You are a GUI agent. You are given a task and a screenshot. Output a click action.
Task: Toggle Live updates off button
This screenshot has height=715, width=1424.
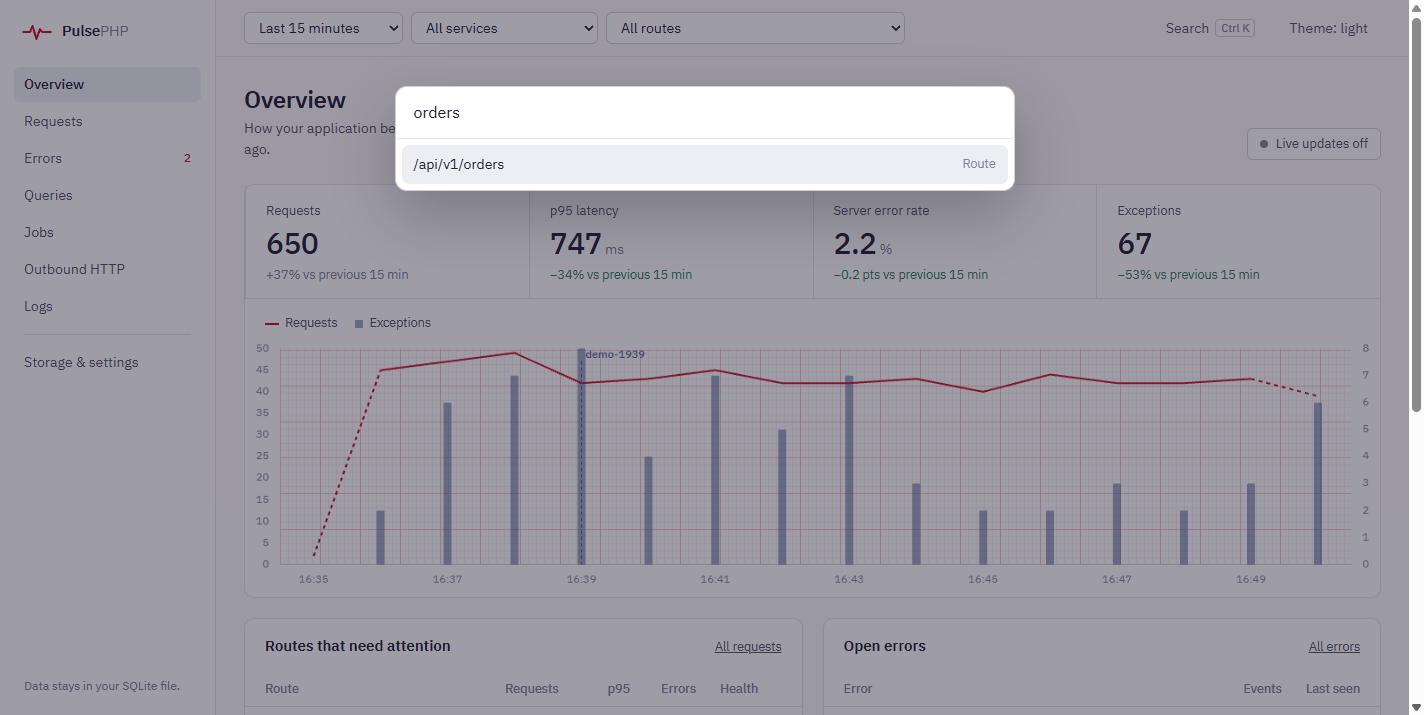(1314, 144)
